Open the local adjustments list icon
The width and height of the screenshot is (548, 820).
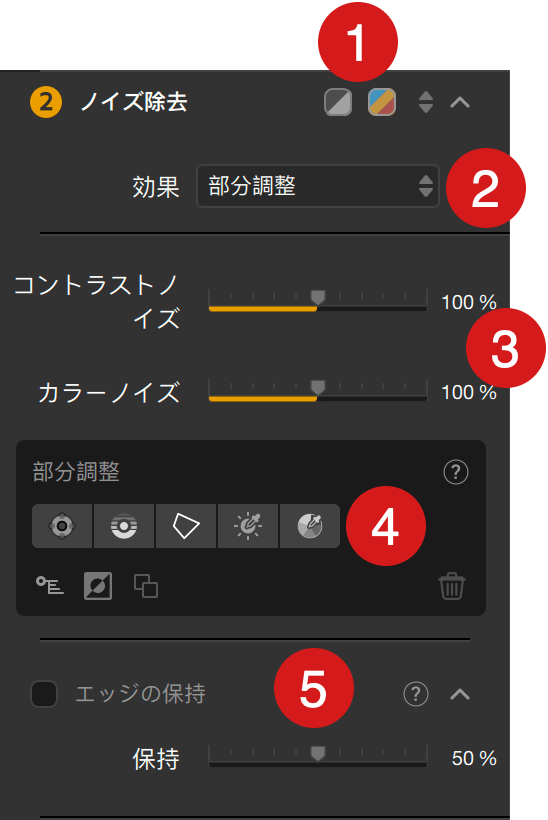(50, 585)
